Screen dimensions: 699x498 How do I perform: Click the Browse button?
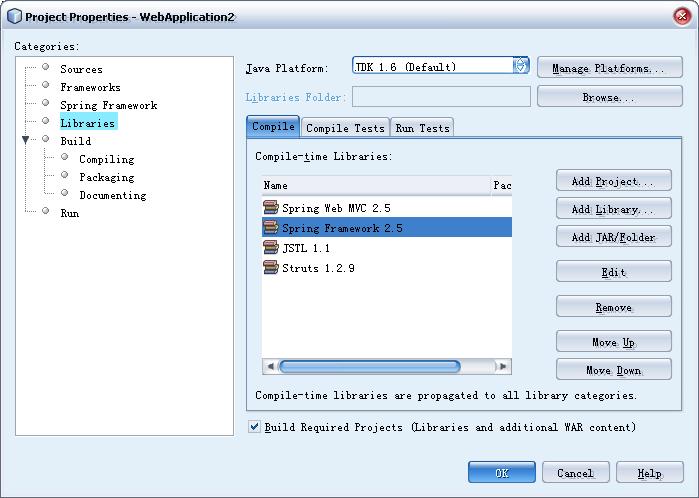609,96
